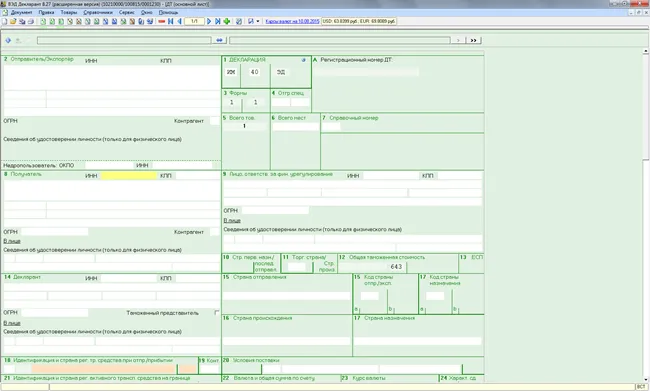Click the Контрагент field in Получатель section

coord(214,231)
